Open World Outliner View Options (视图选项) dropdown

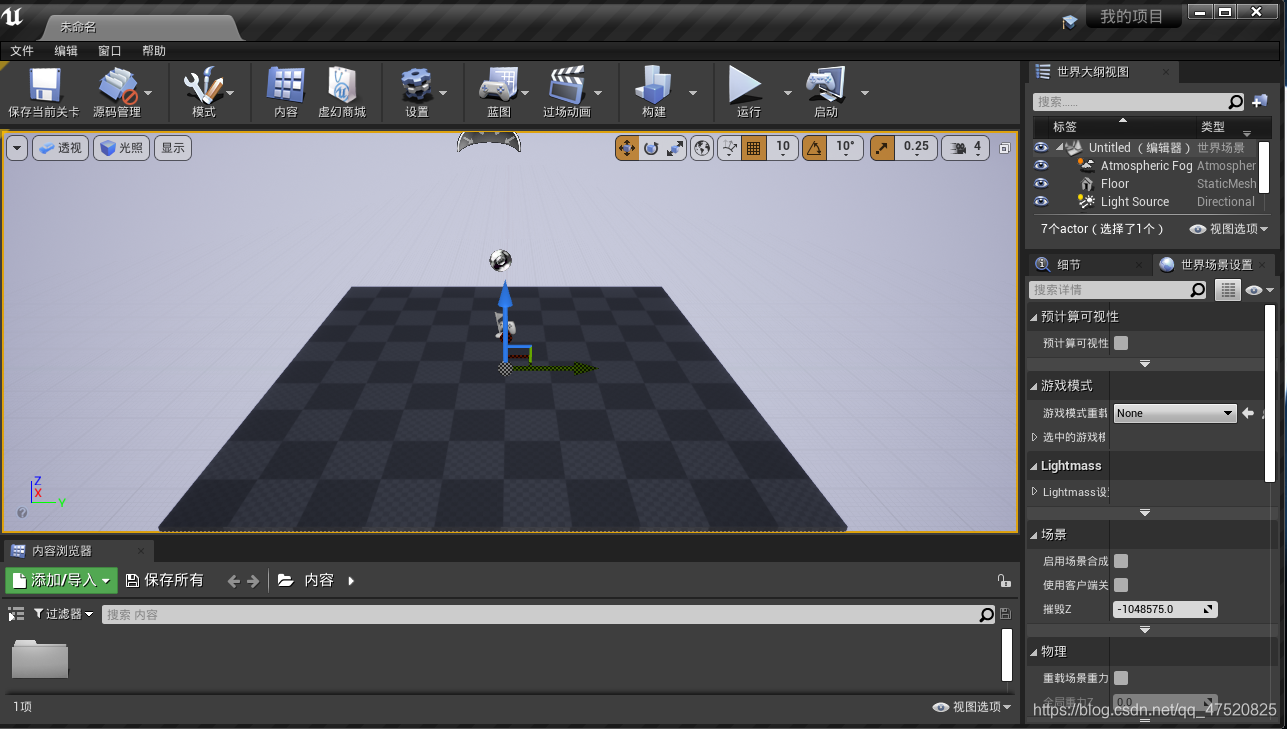click(1228, 229)
